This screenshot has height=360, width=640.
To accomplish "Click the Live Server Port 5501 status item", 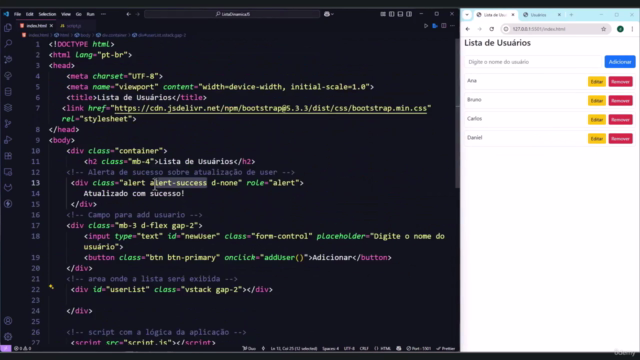I will [419, 349].
